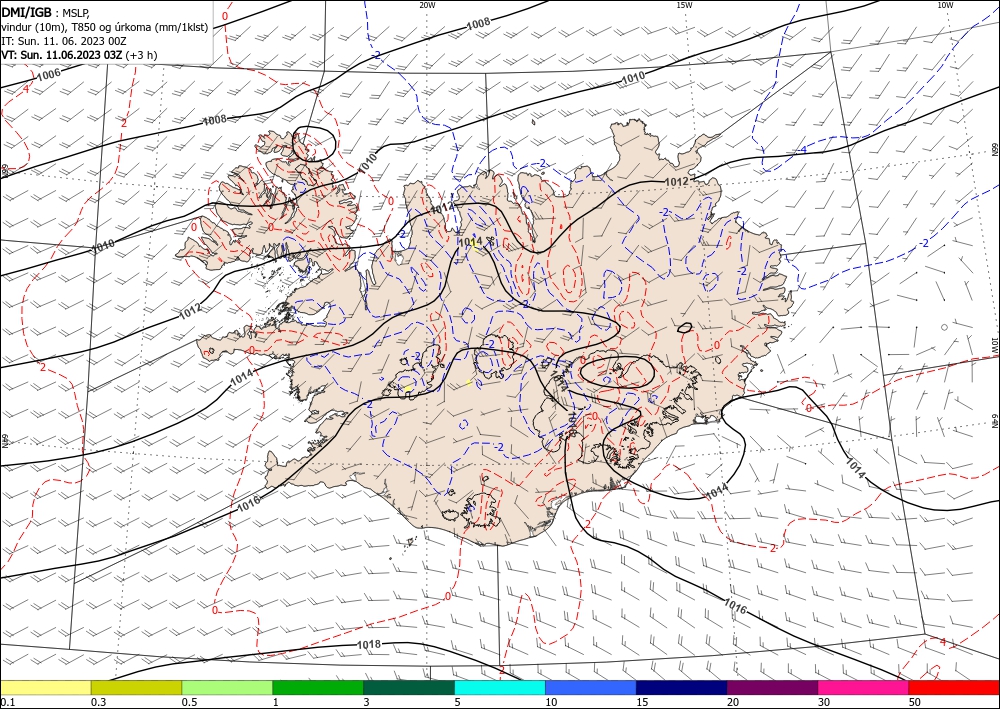Click the yellow 0.1 precipitation legend swatch
Image resolution: width=1000 pixels, height=709 pixels.
(x=46, y=687)
